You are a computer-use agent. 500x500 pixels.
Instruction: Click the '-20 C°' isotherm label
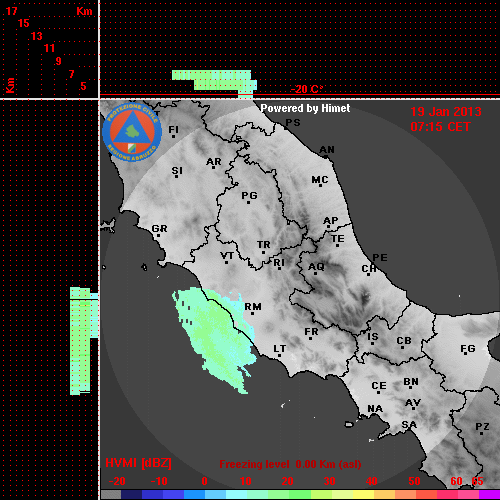tap(306, 89)
